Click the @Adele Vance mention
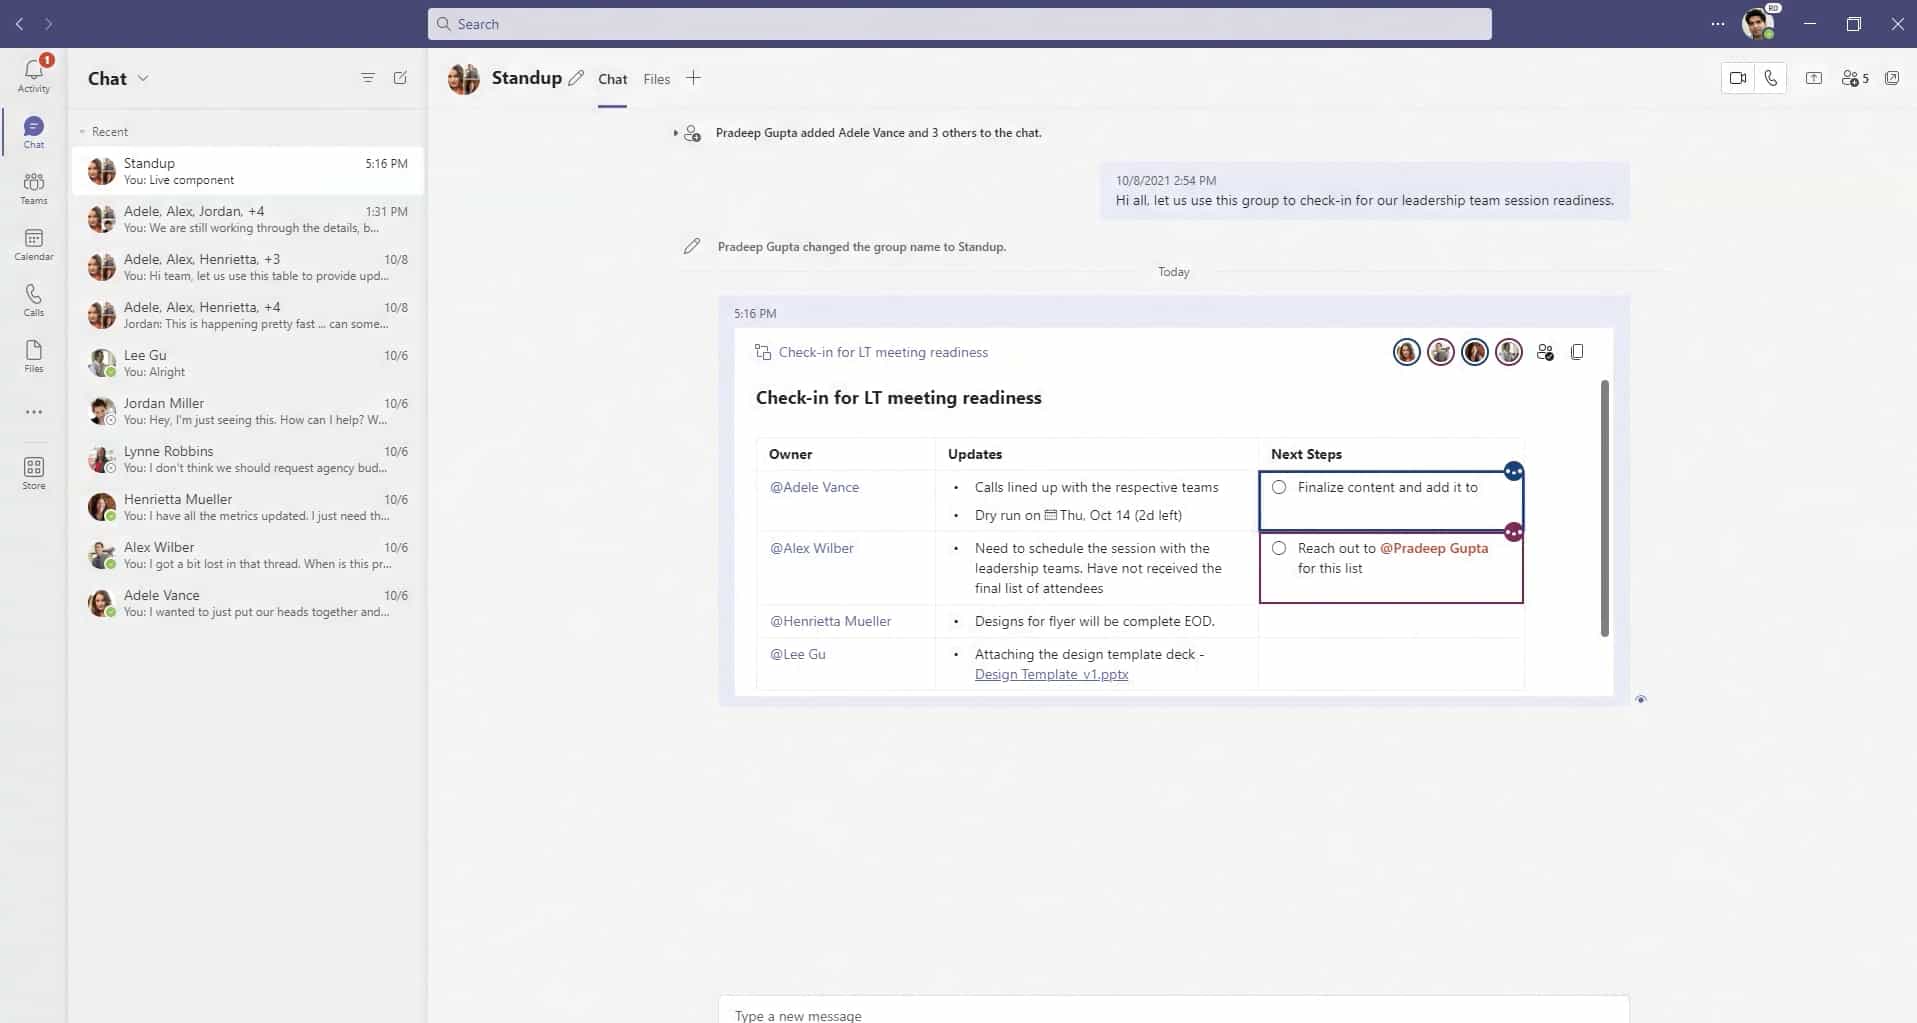The height and width of the screenshot is (1023, 1917). click(814, 487)
